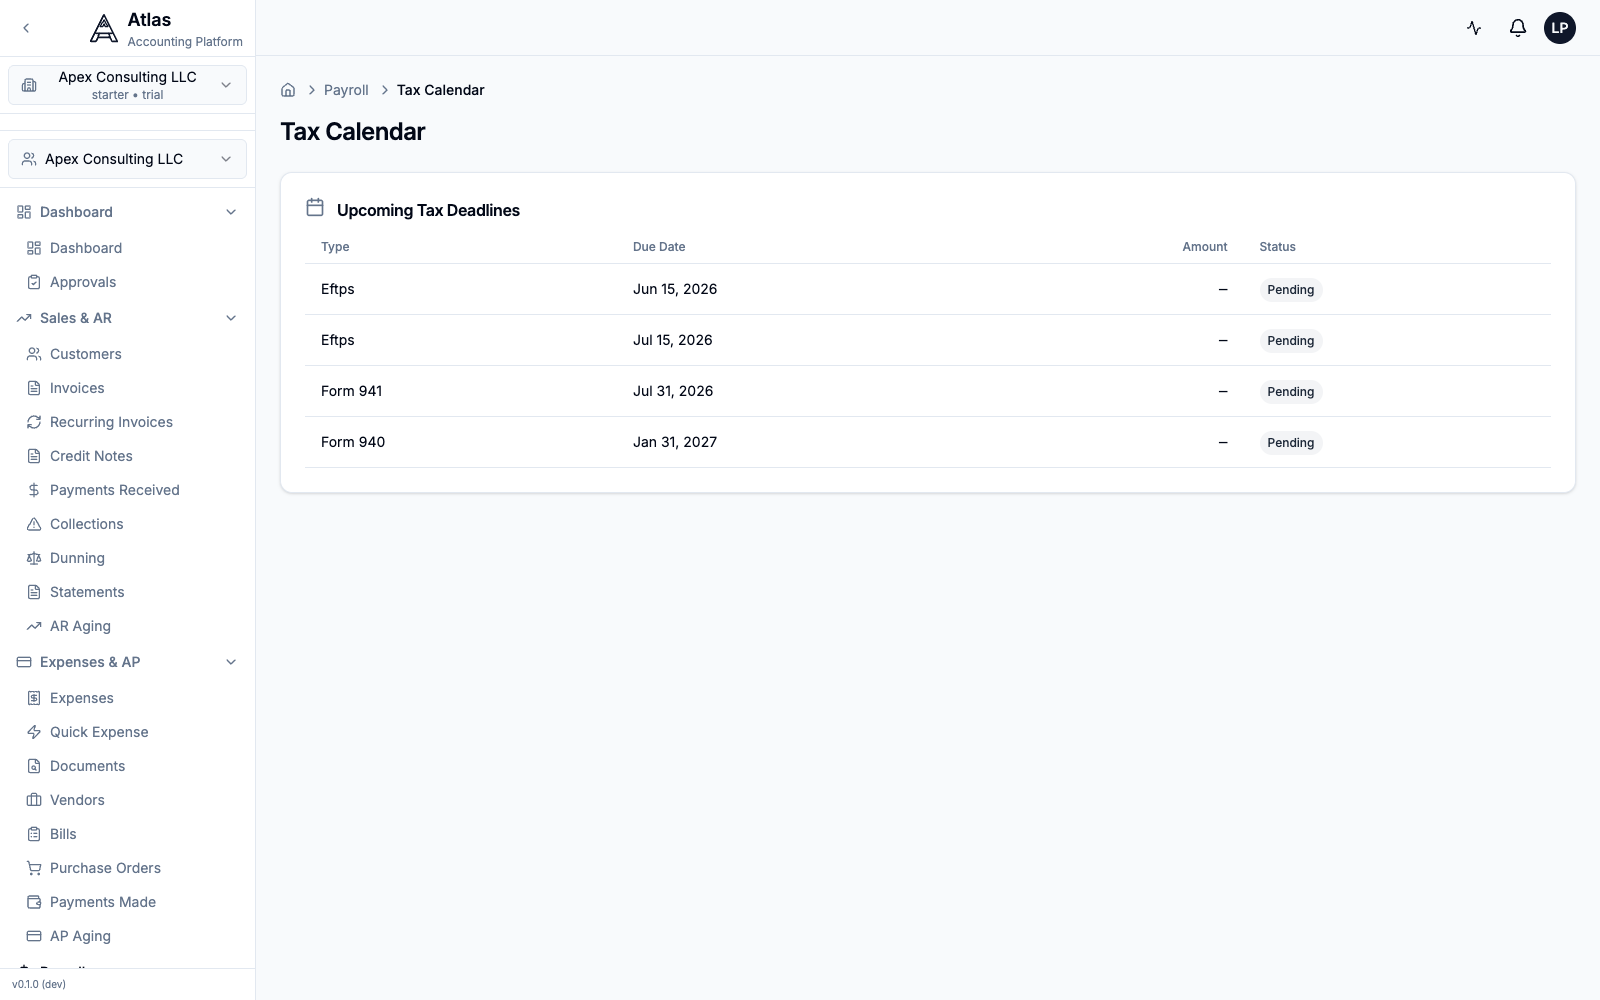Click Pending status on Form 941 row

(1291, 392)
